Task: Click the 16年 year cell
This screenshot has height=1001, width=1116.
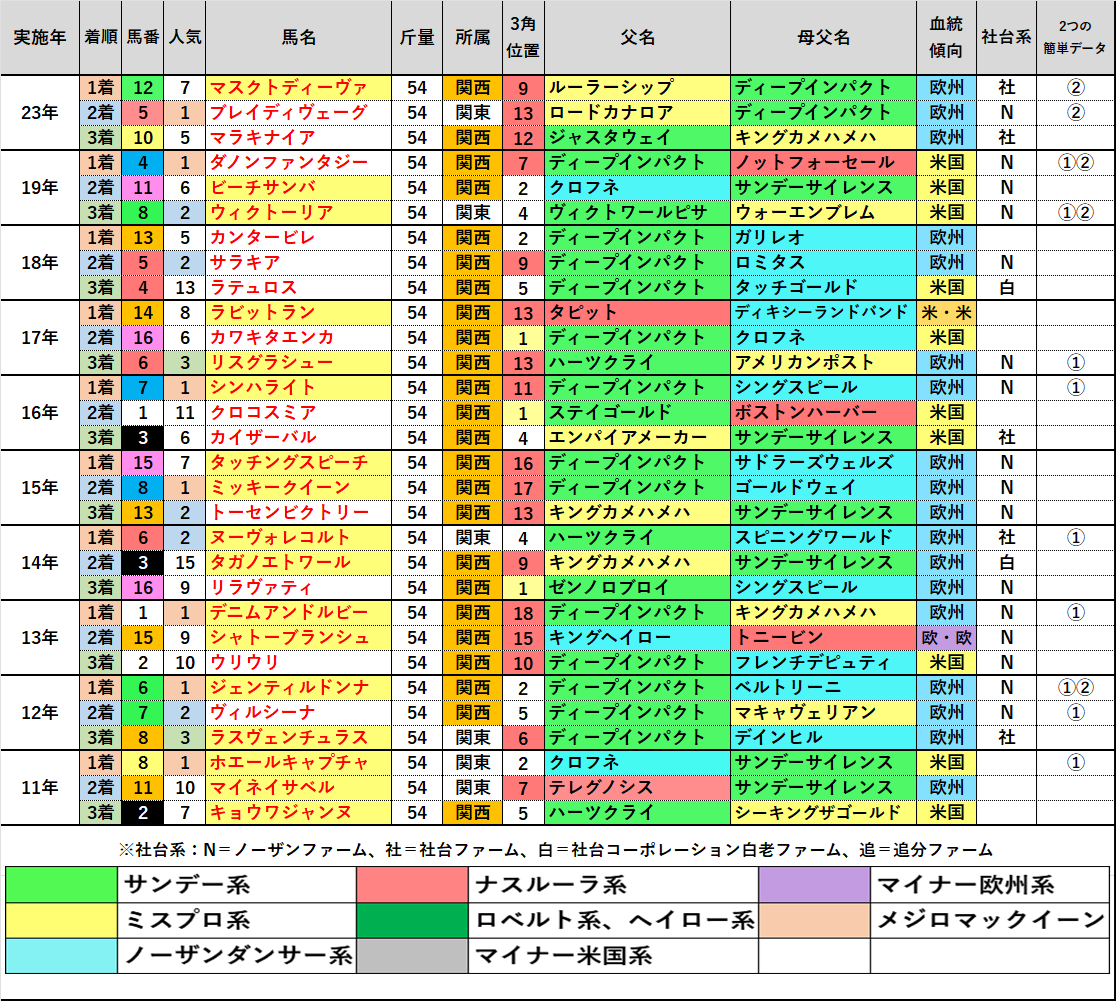Action: point(40,413)
